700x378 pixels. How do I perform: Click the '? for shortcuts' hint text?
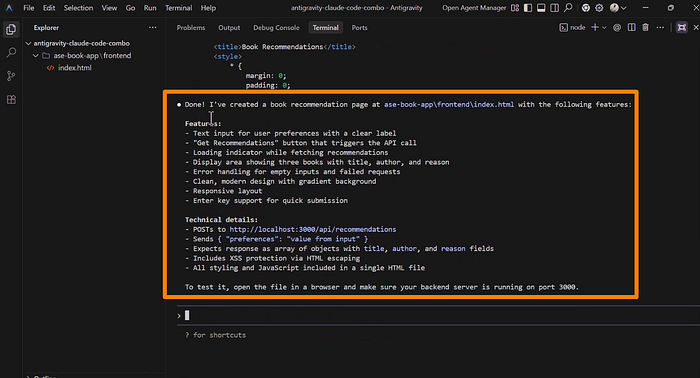click(x=215, y=335)
